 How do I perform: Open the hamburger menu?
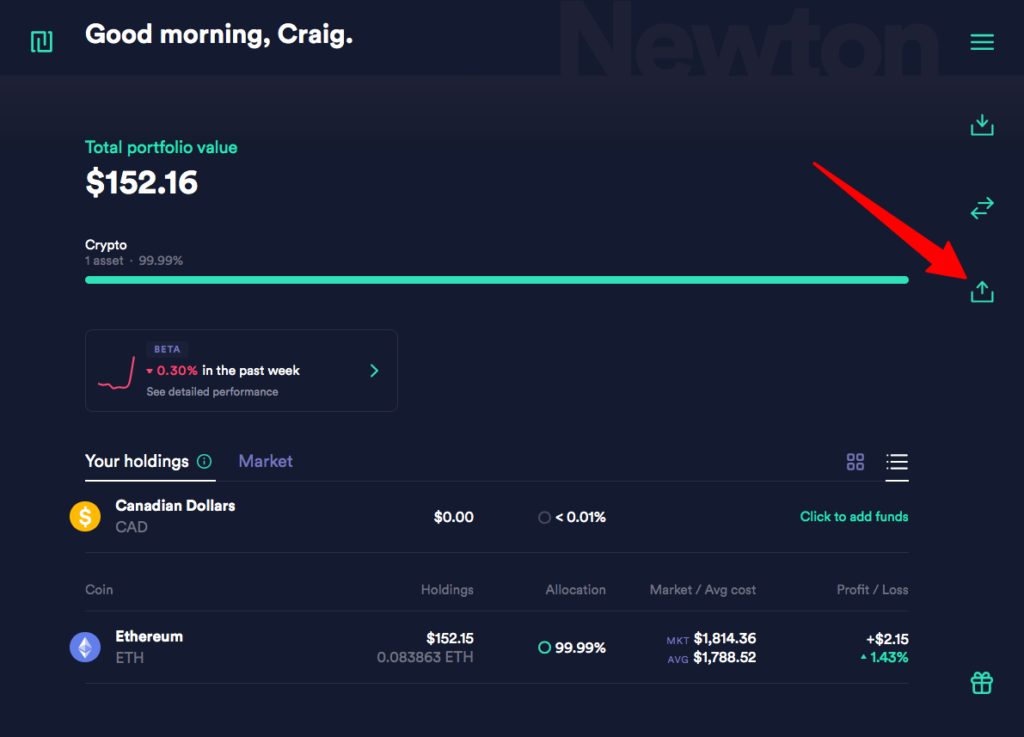click(x=982, y=42)
